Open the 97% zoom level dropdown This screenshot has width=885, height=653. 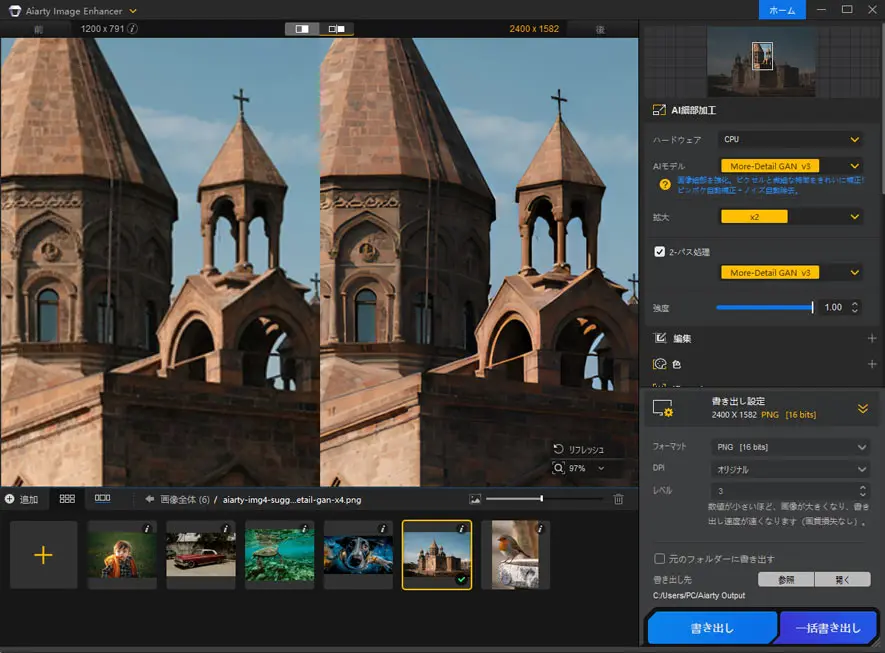pyautogui.click(x=601, y=468)
